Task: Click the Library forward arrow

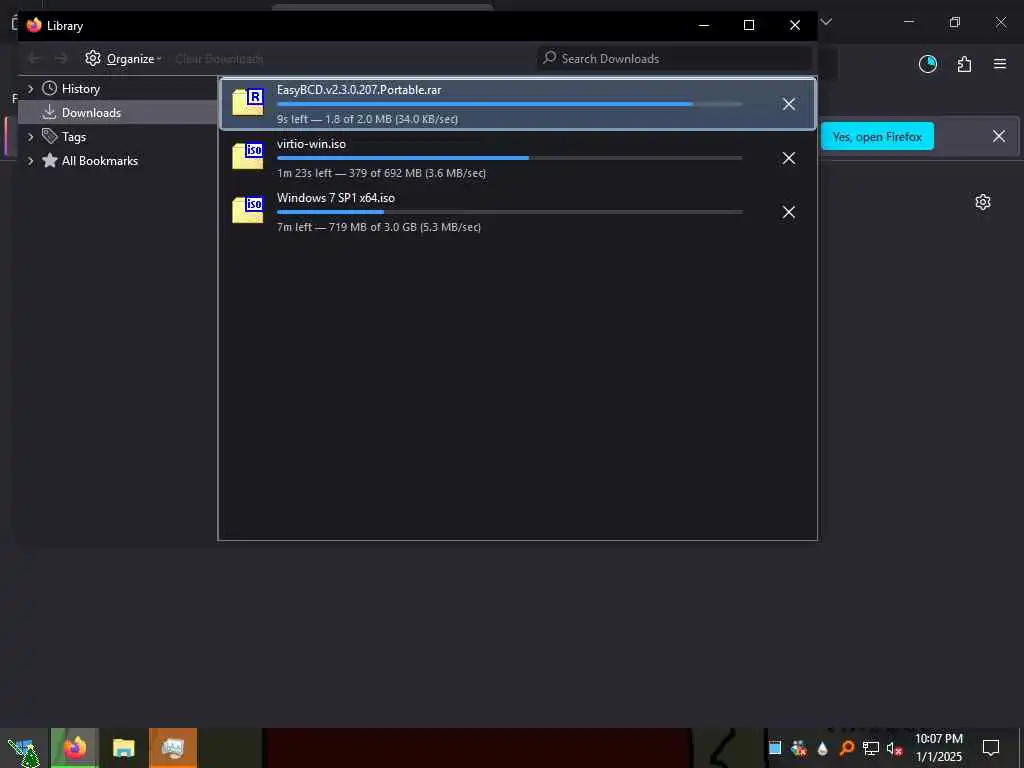Action: pos(61,59)
